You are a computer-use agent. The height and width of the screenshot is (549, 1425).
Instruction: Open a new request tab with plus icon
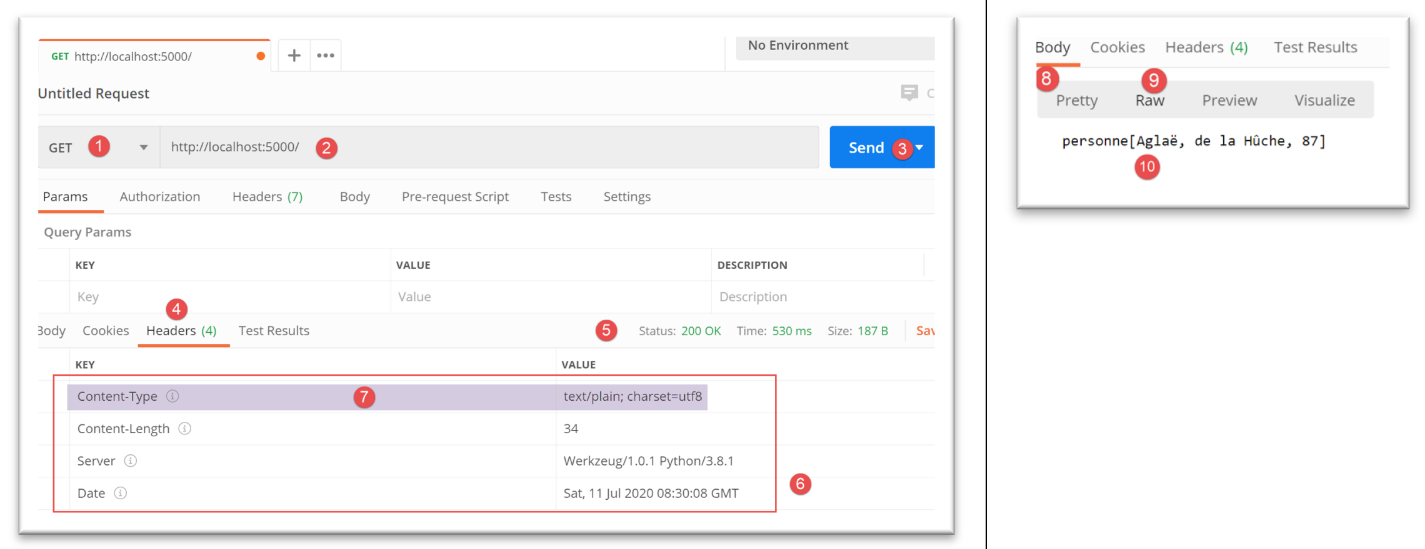[294, 56]
